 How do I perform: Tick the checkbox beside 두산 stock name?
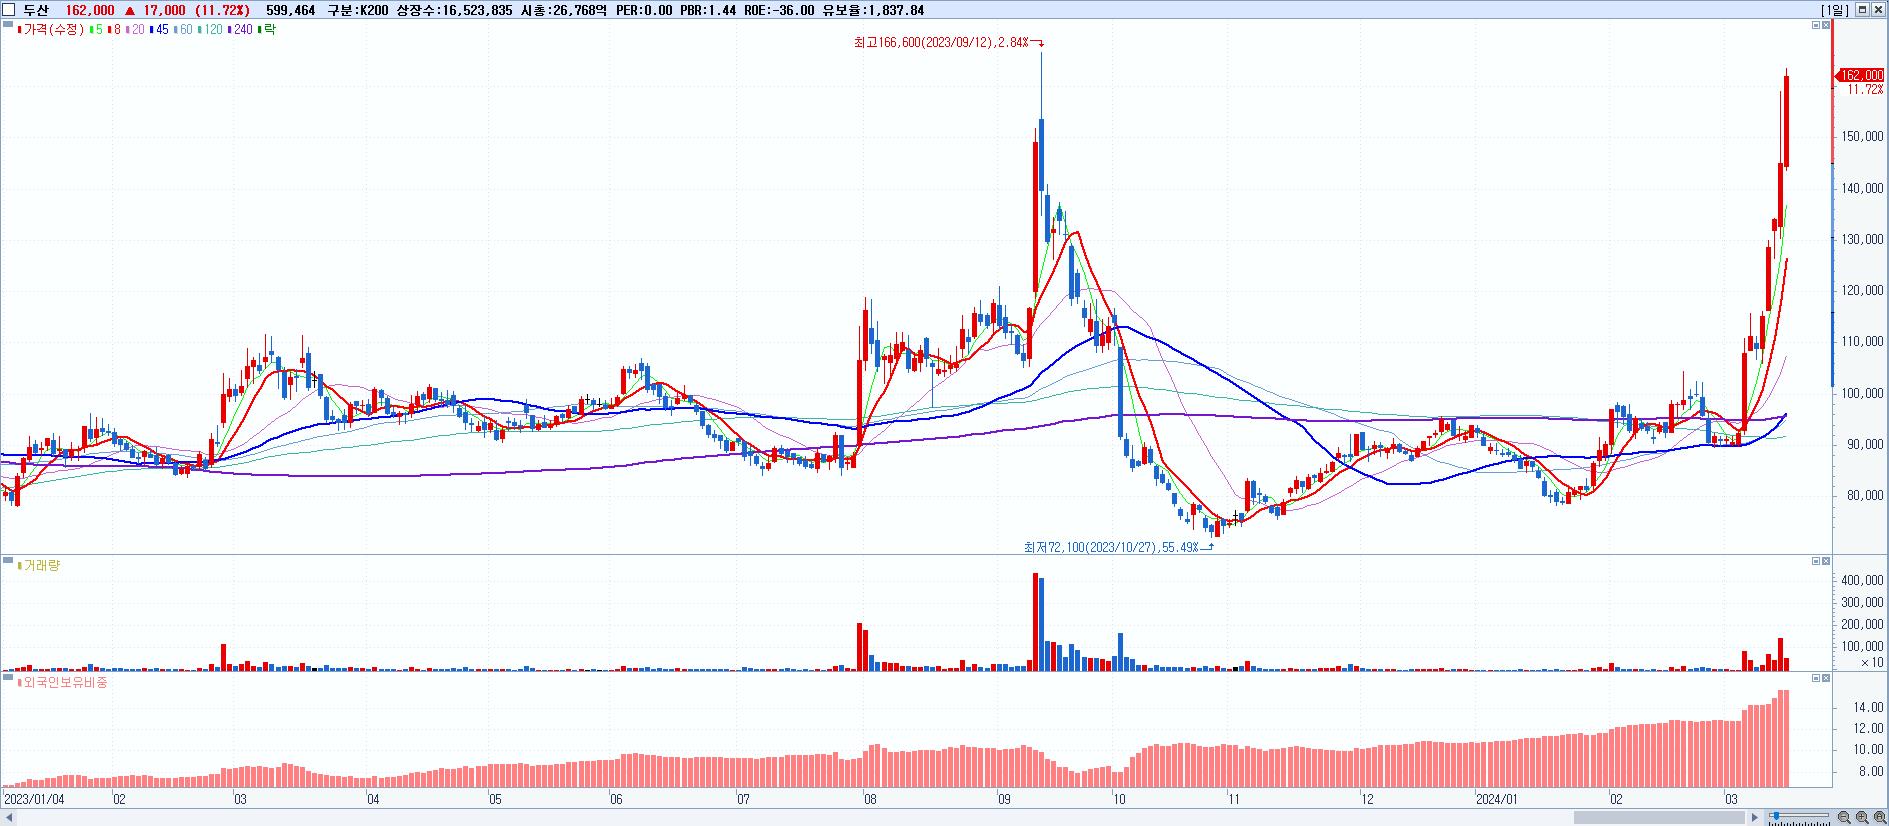pos(9,10)
